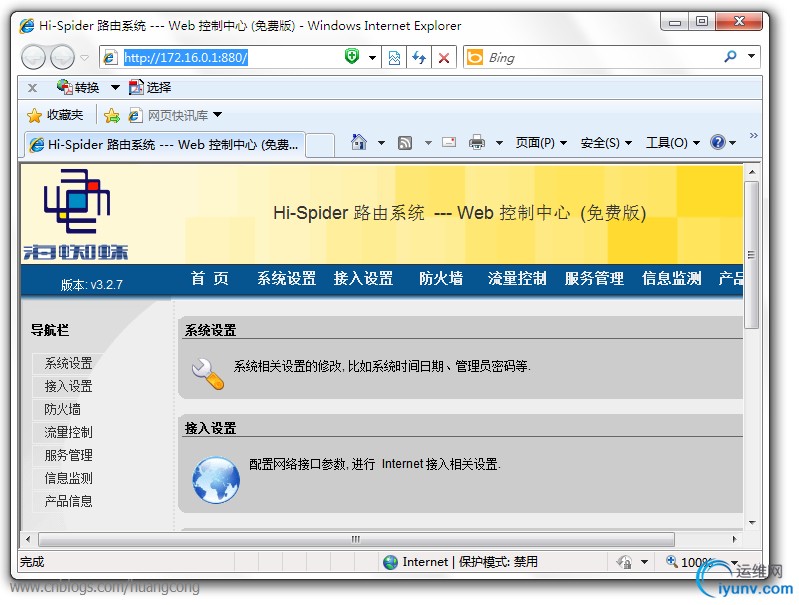The image size is (799, 605).
Task: Open the Home dropdown arrow
Action: click(381, 143)
